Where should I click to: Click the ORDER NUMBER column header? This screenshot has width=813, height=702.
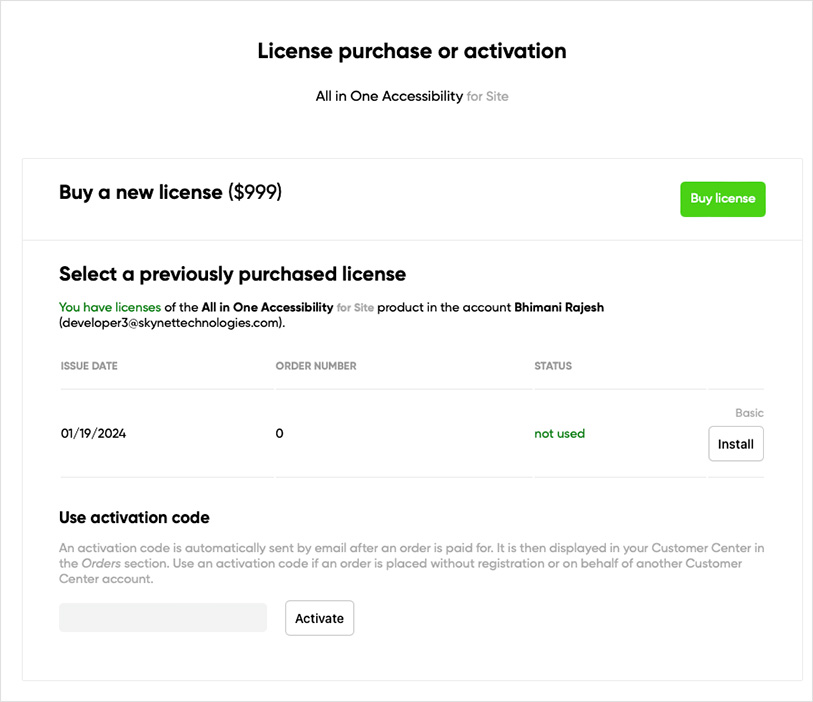[316, 366]
